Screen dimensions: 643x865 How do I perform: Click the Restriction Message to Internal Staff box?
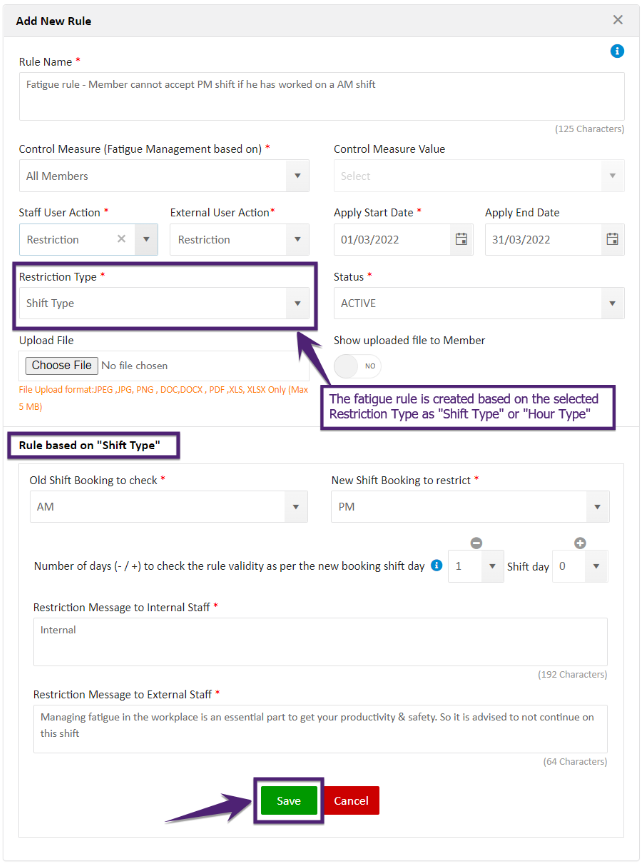[320, 642]
